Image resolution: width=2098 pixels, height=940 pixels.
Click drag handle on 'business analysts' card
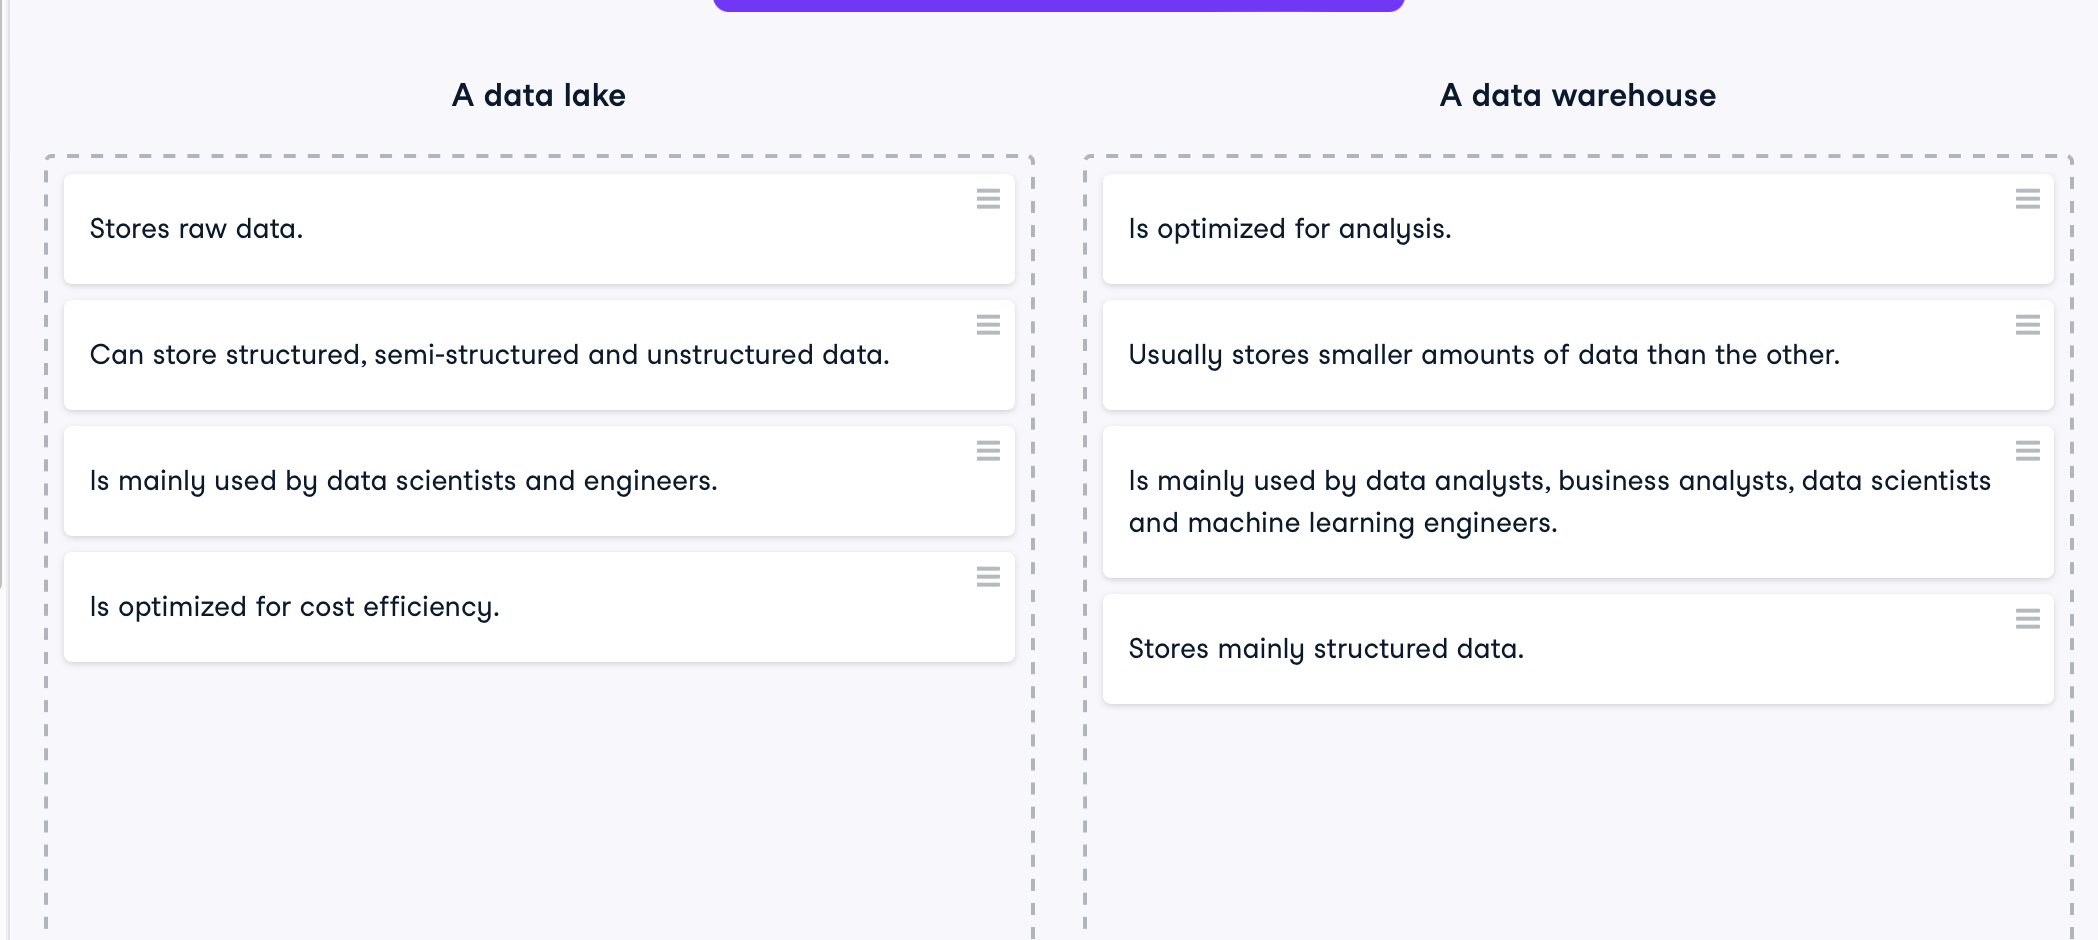2027,451
